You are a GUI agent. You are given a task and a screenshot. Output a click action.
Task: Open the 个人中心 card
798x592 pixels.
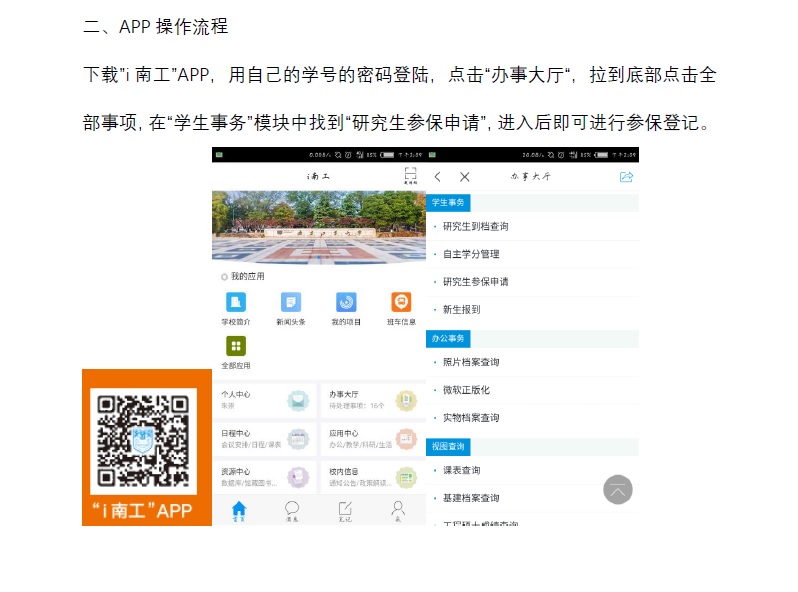click(x=264, y=400)
